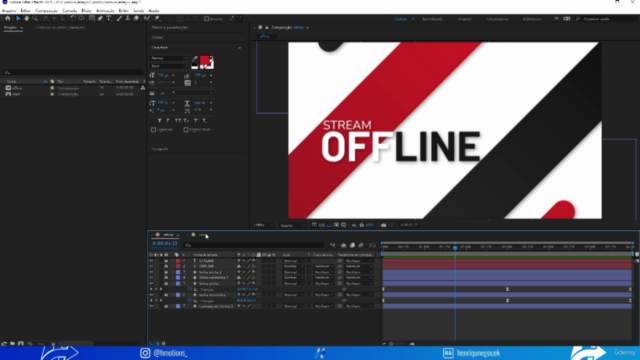Open the font style dropdown

(169, 66)
